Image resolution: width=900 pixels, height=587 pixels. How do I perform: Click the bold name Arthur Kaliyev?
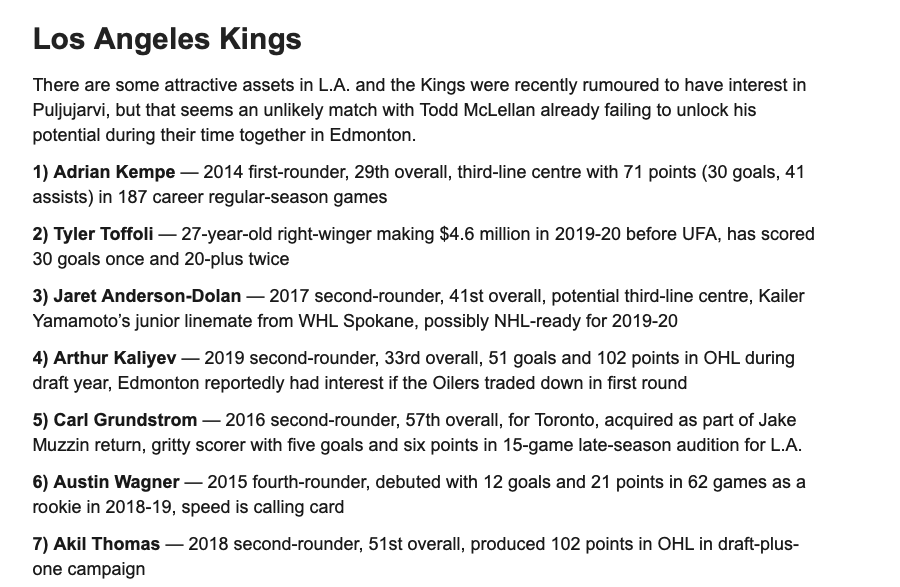115,358
